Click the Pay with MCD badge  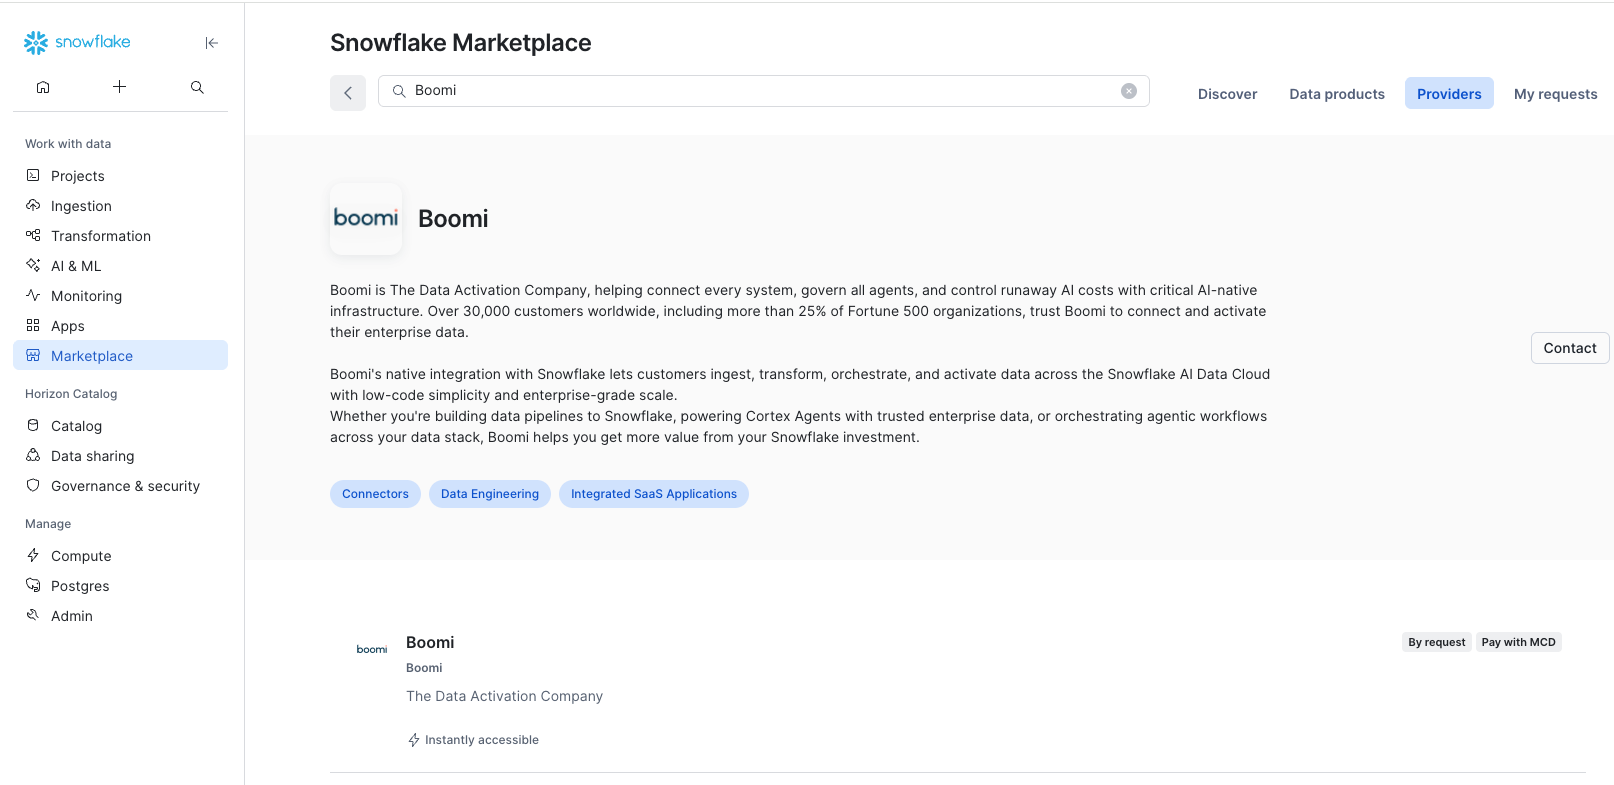[1519, 642]
